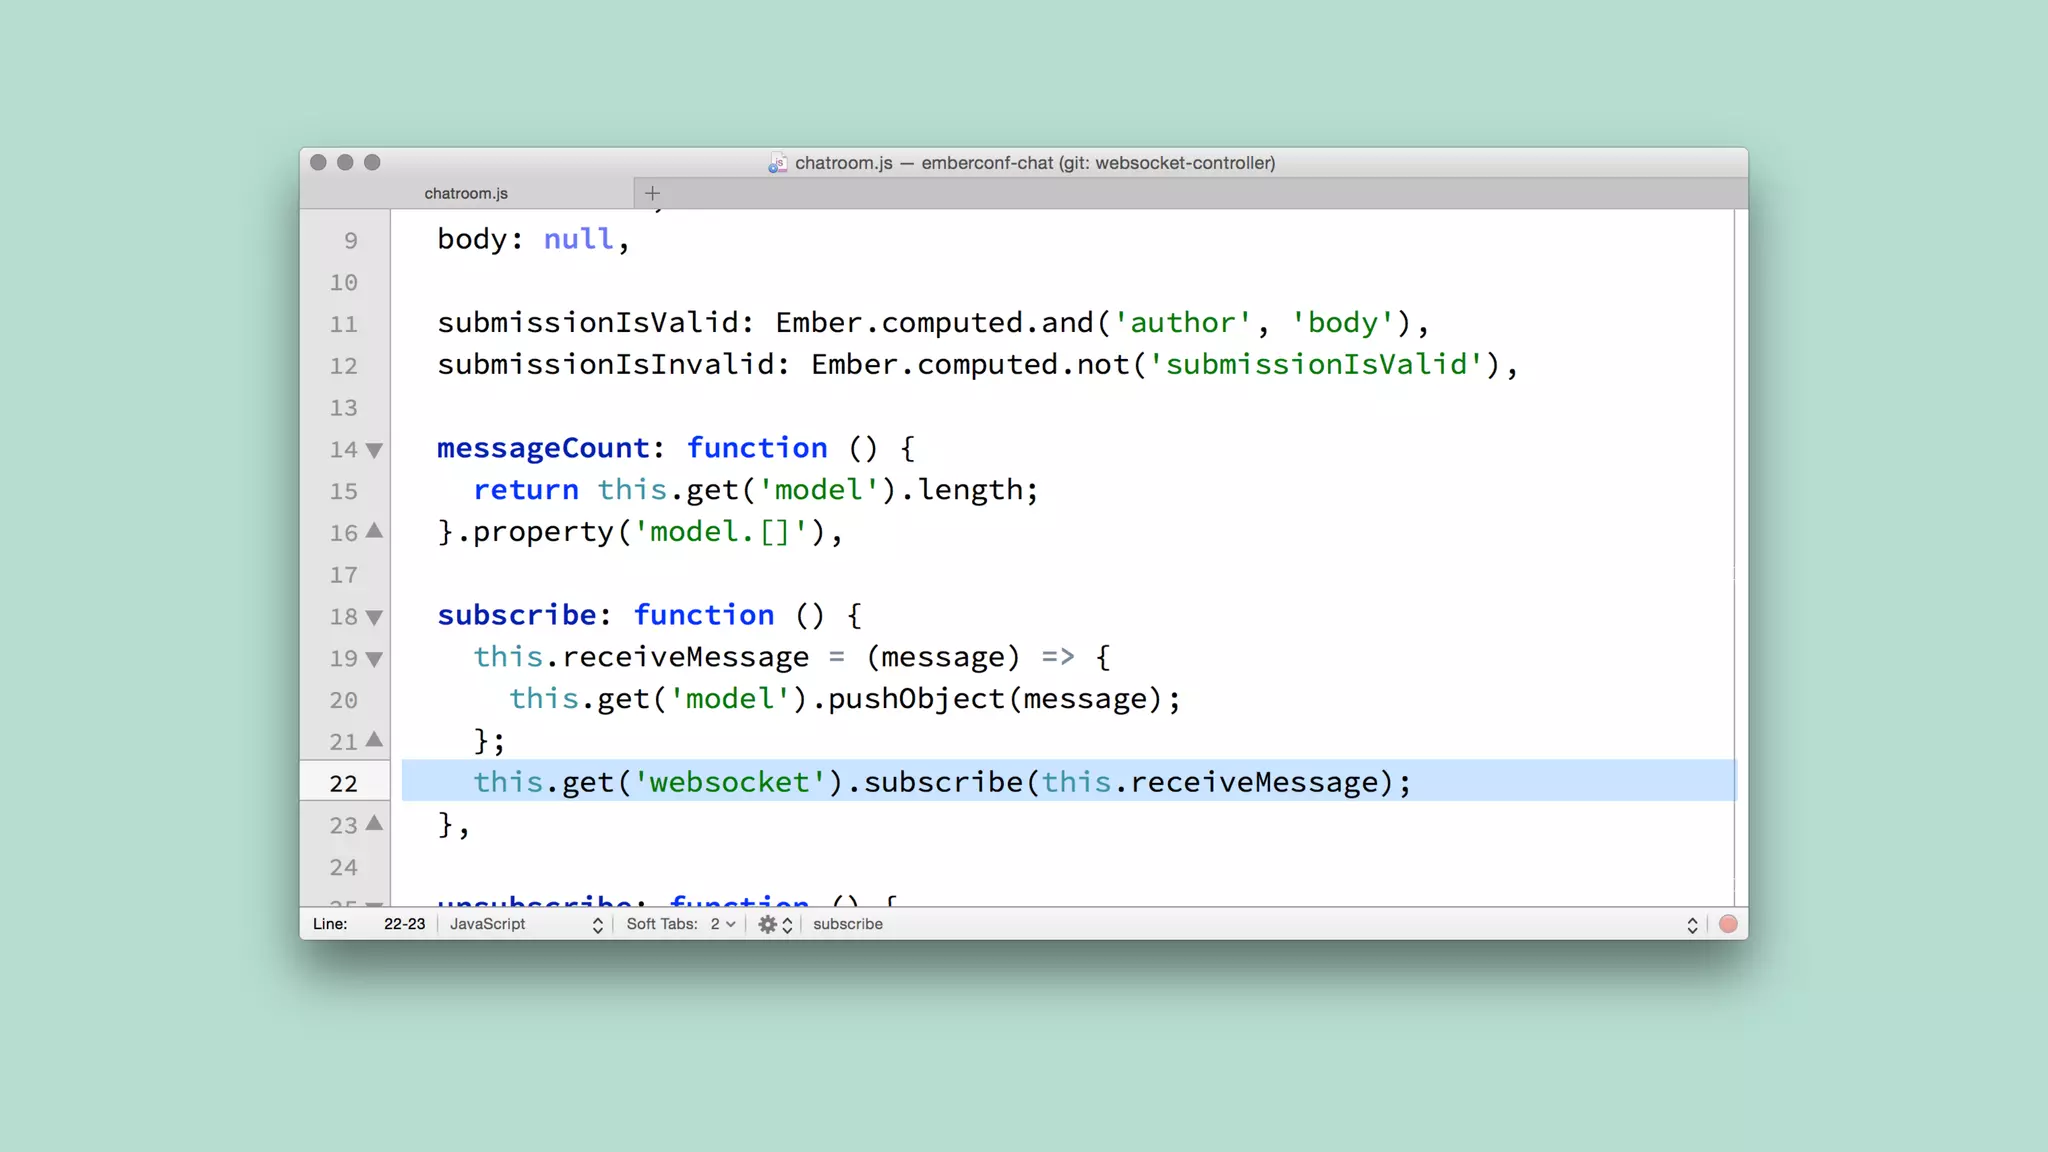Viewport: 2048px width, 1152px height.
Task: Open the Soft Tabs size dropdown
Action: (722, 924)
